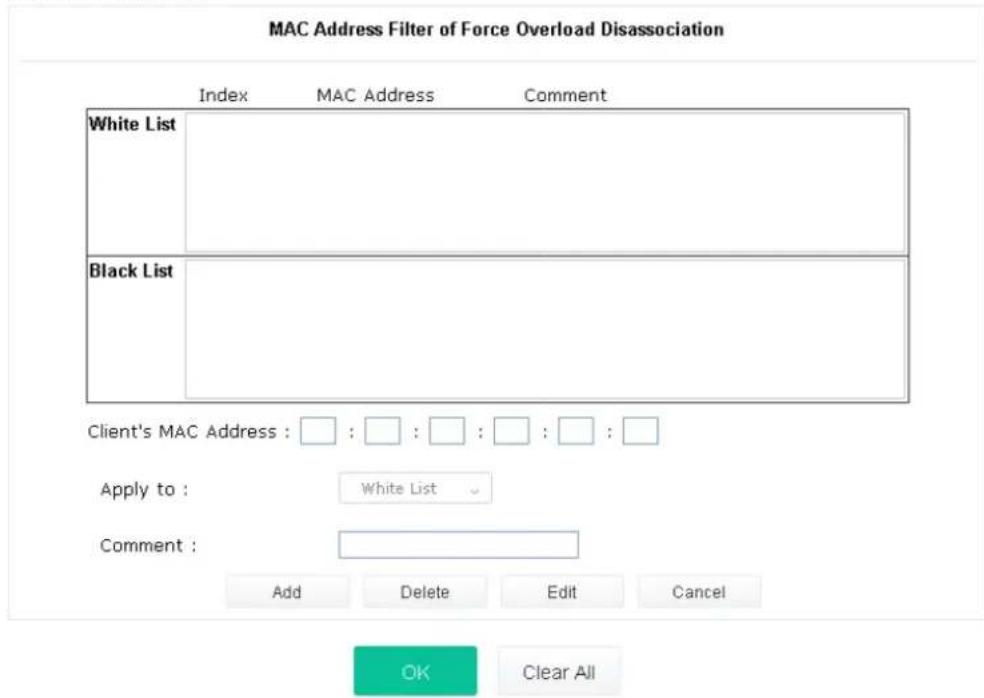Click the Cancel button

698,592
